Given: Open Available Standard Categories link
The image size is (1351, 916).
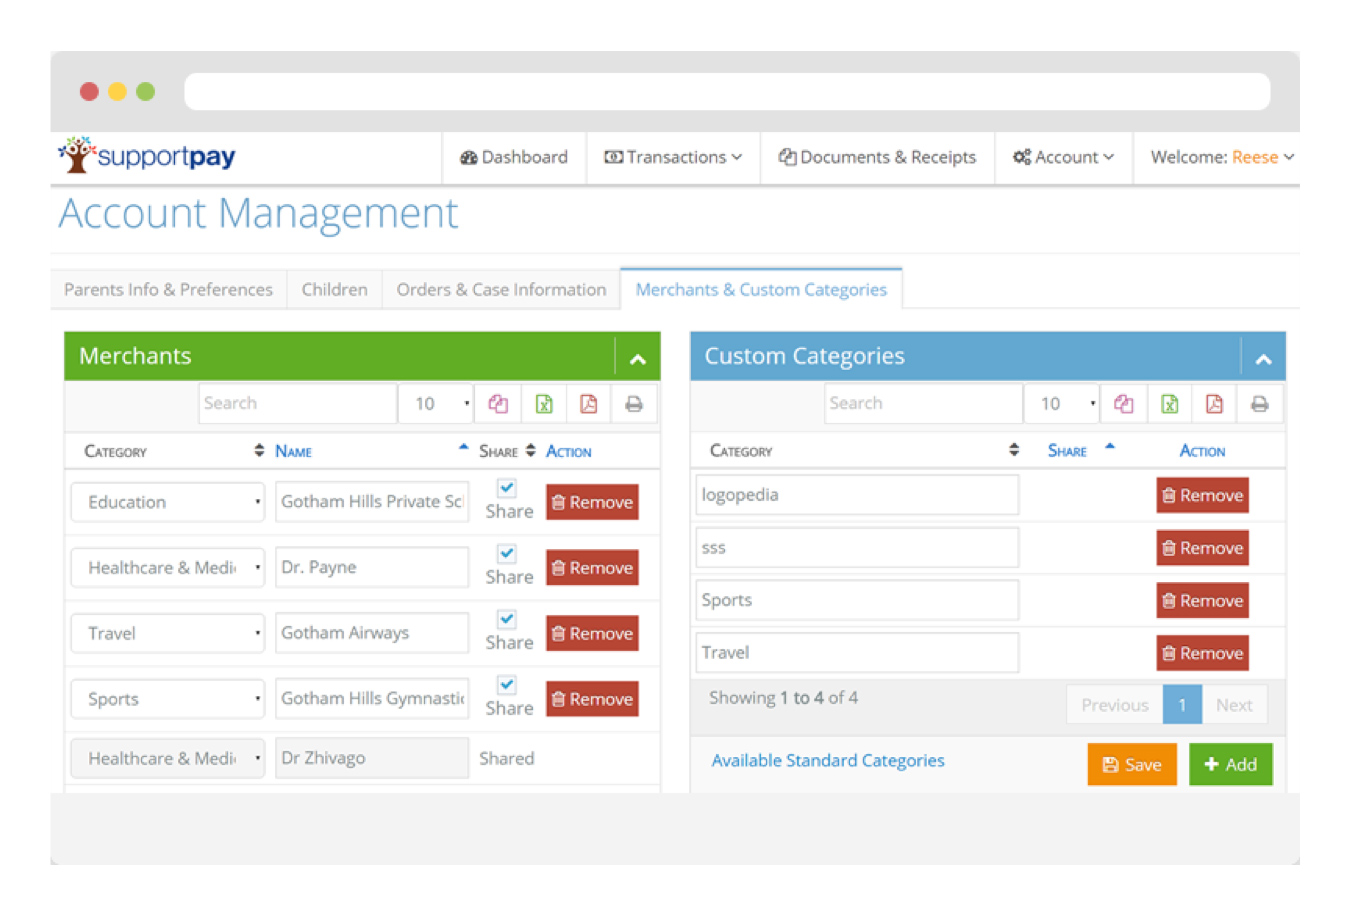Looking at the screenshot, I should point(827,761).
